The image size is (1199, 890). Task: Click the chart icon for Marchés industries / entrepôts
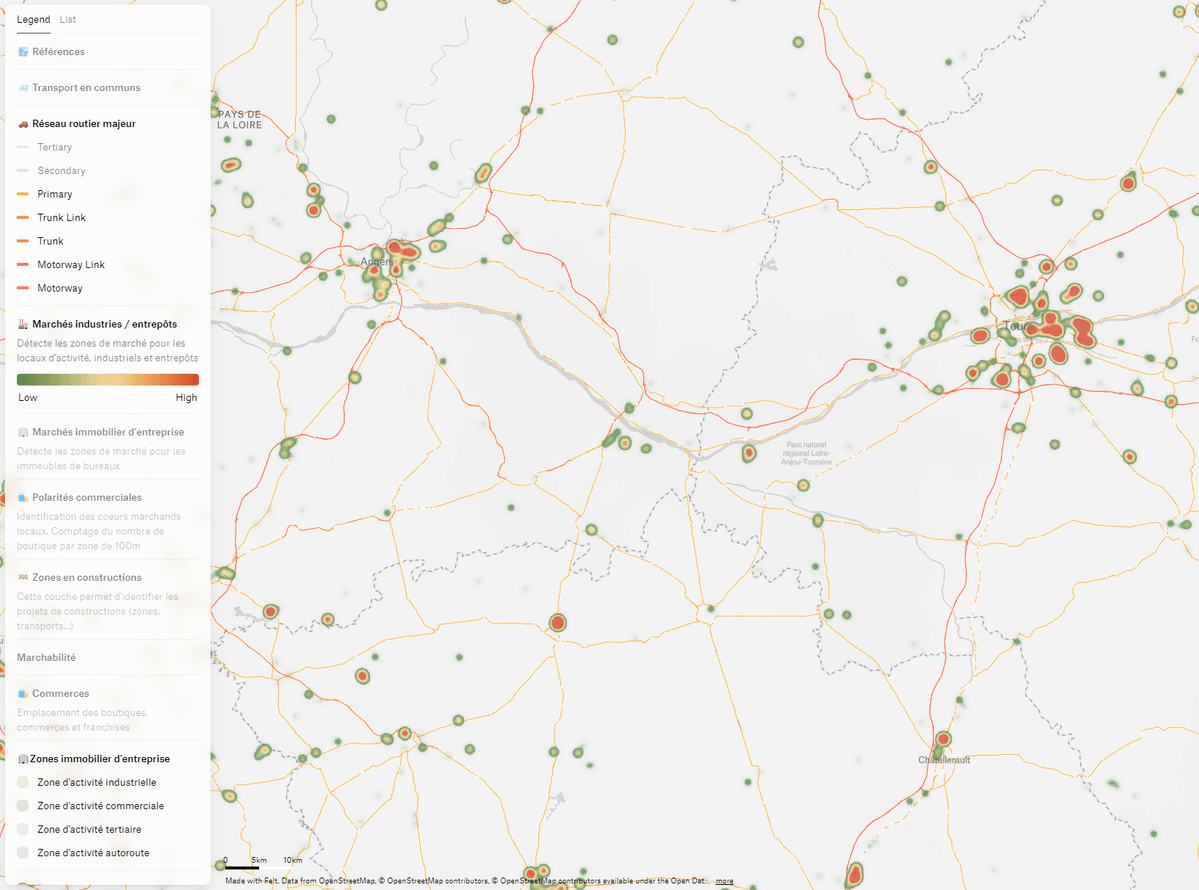tap(22, 323)
